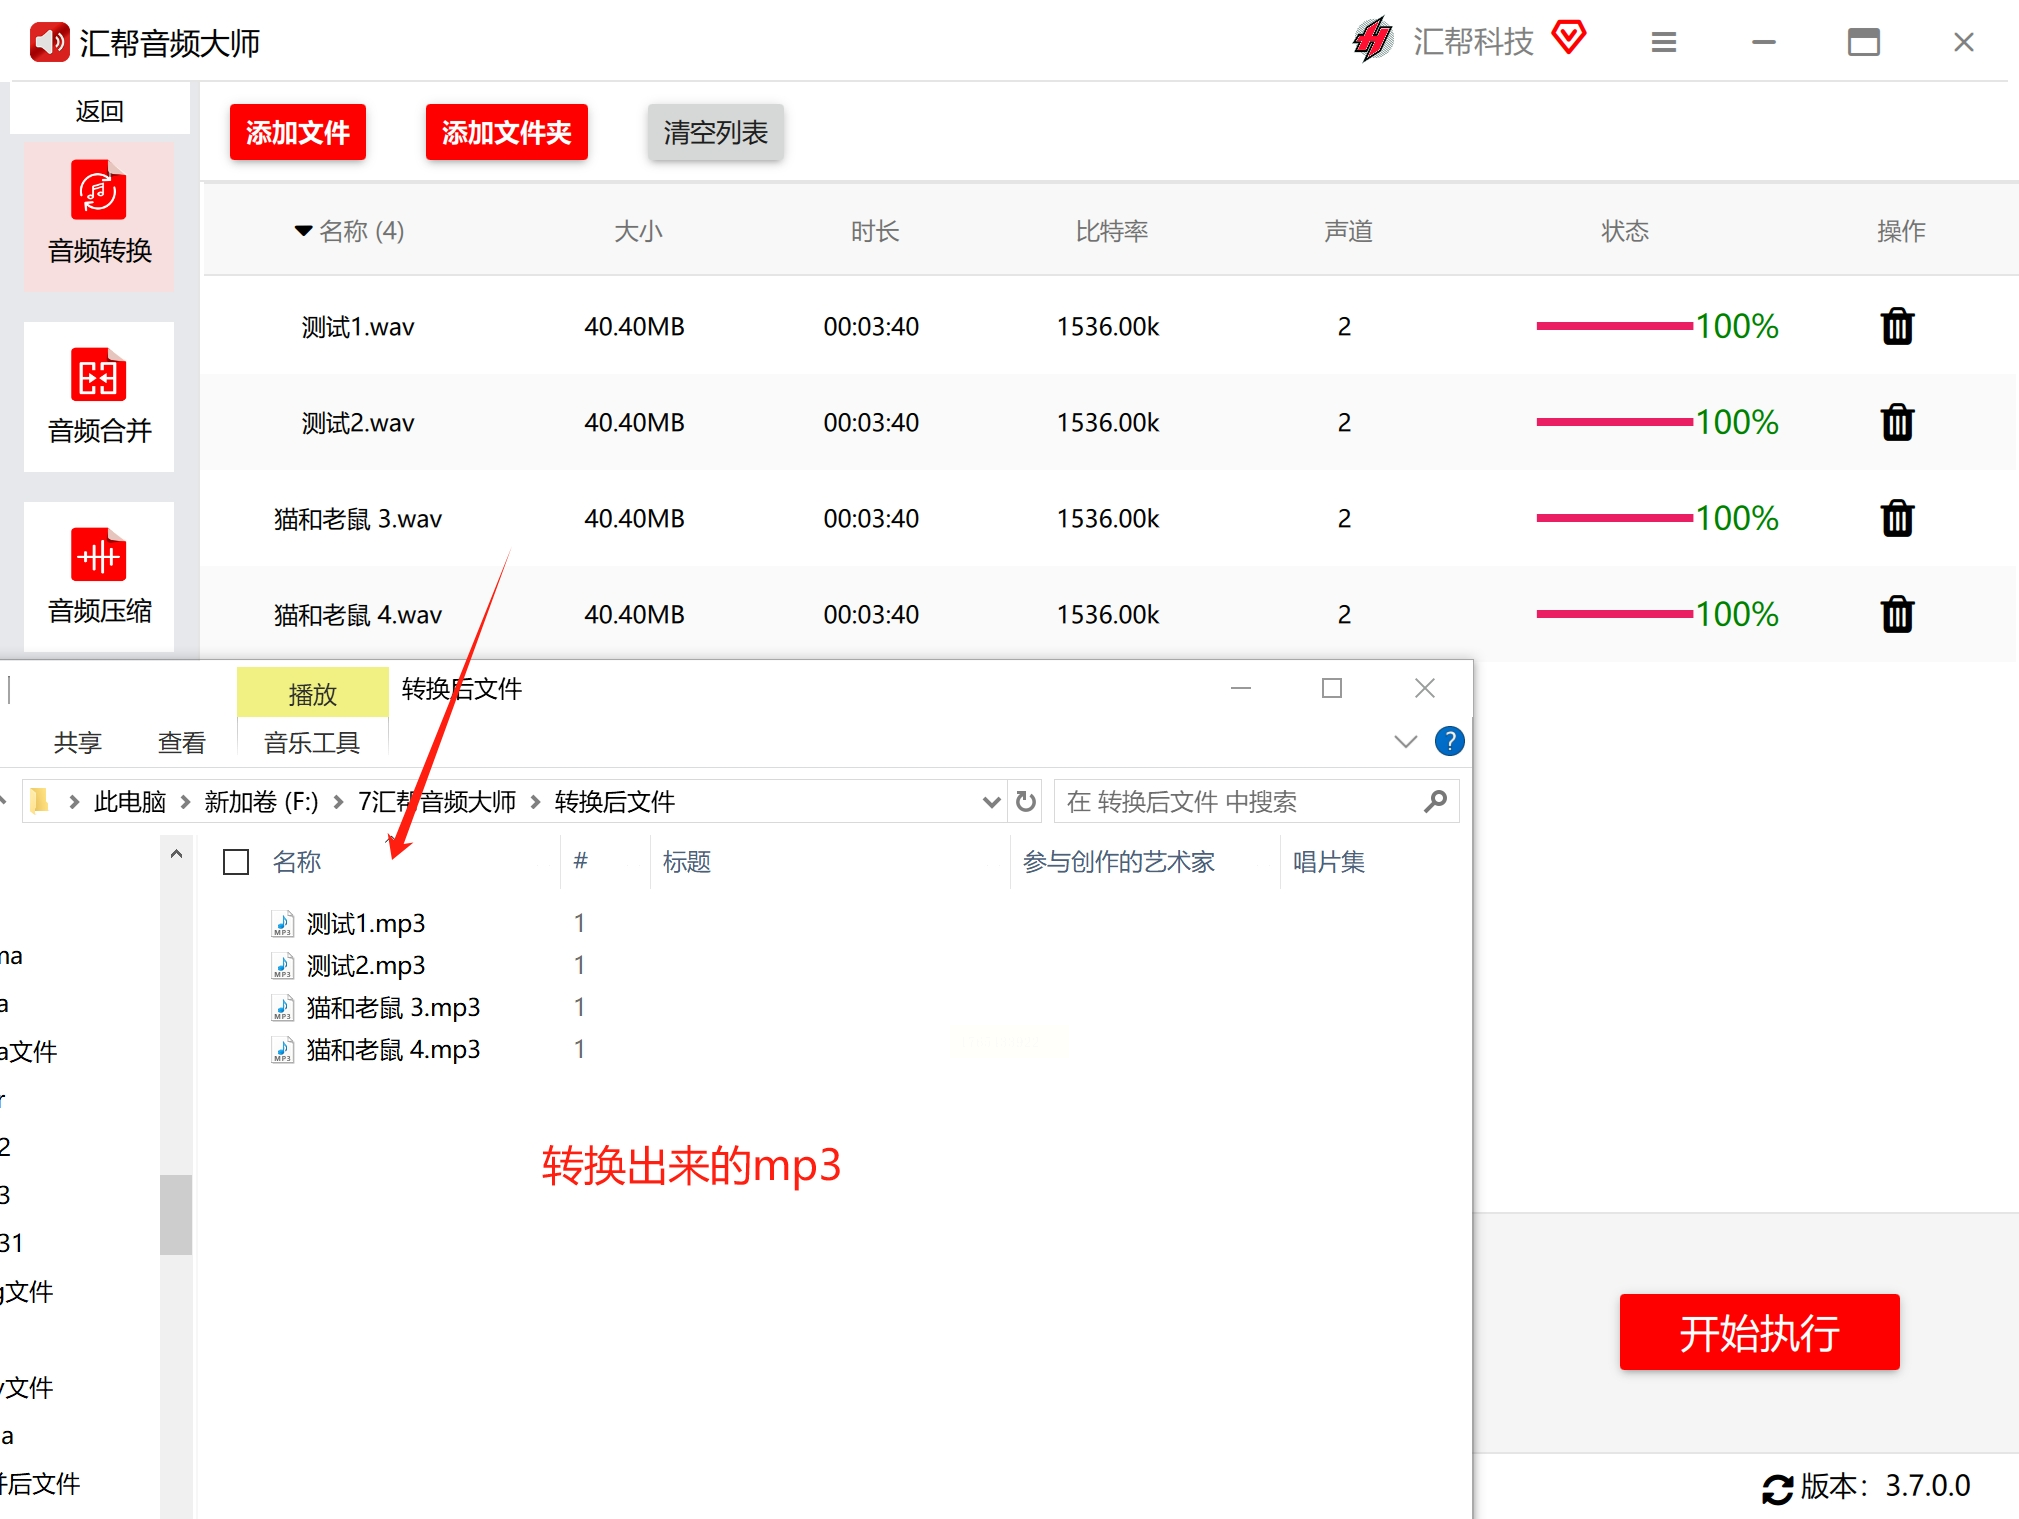This screenshot has width=2019, height=1519.
Task: Expand the Explorer ribbon chevron
Action: point(1405,741)
